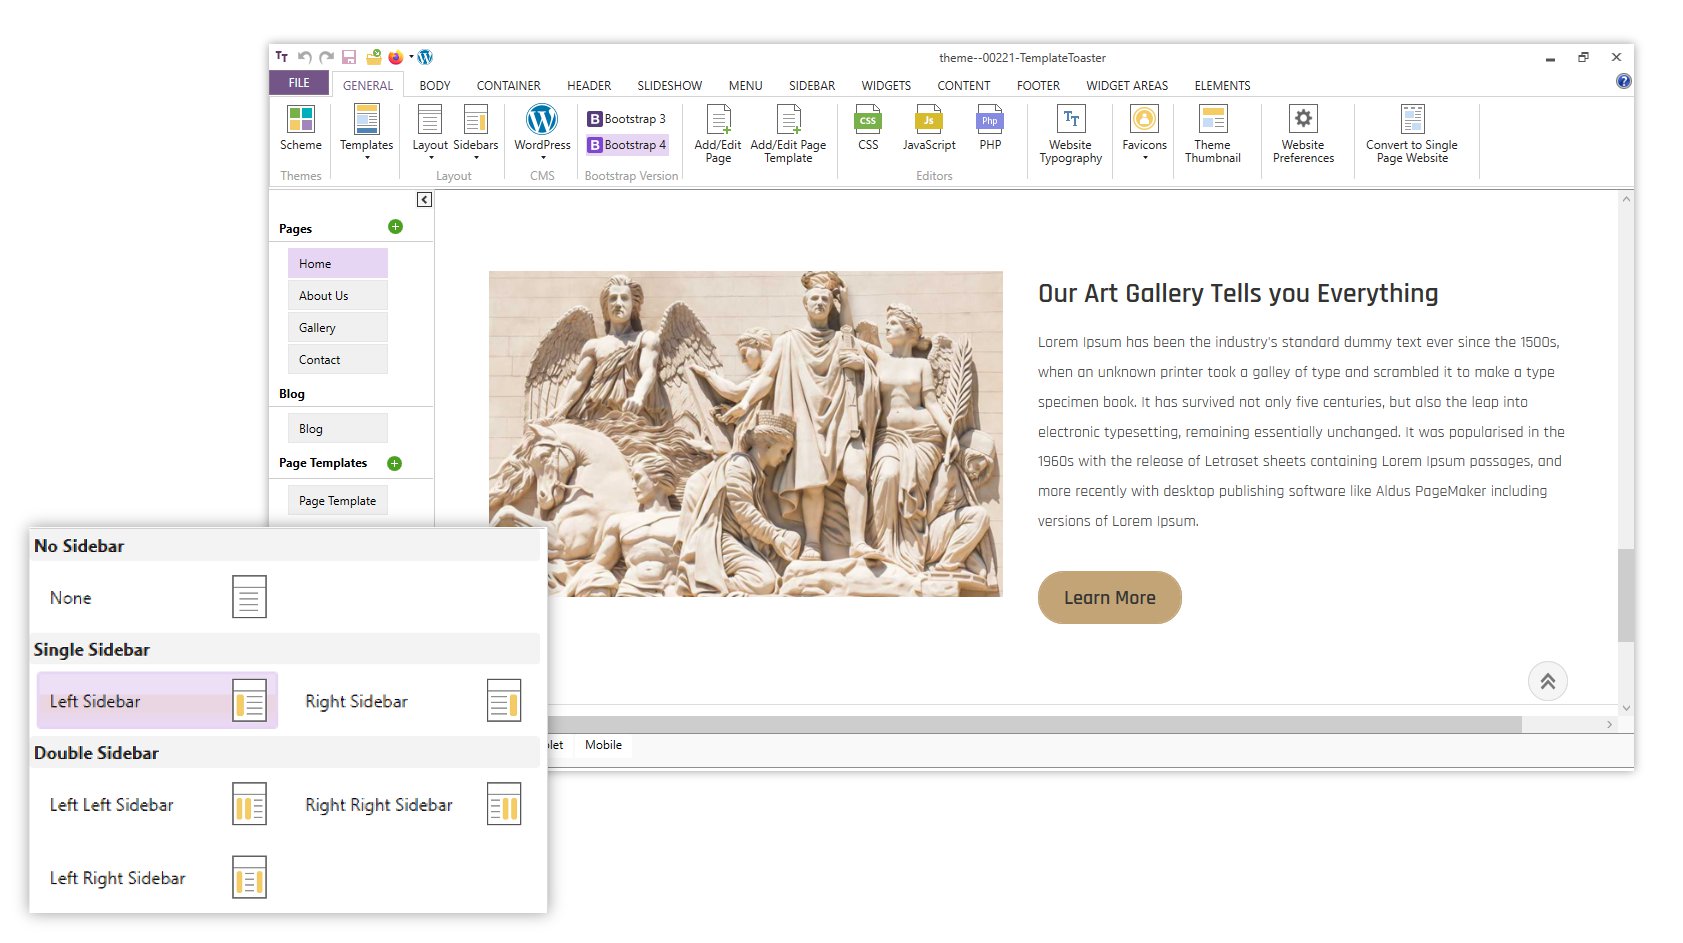Screen dimensions: 1683x943
Task: Switch to the SLIDESHOW ribbon tab
Action: (669, 86)
